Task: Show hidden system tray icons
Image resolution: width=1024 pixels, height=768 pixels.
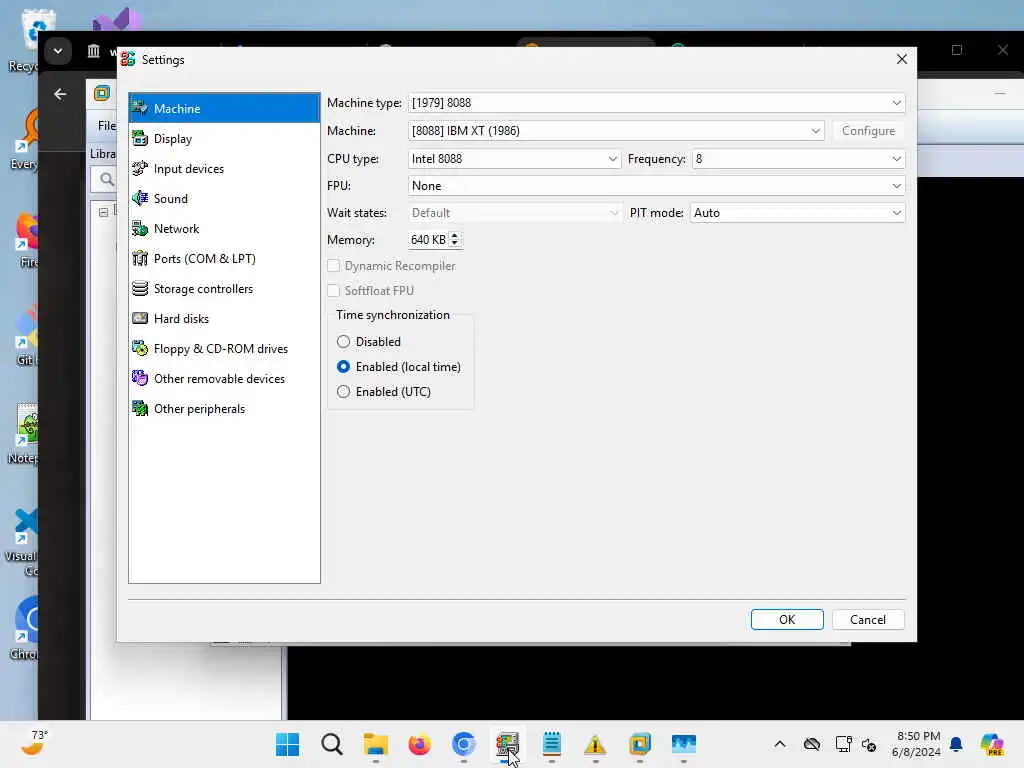Action: click(780, 744)
